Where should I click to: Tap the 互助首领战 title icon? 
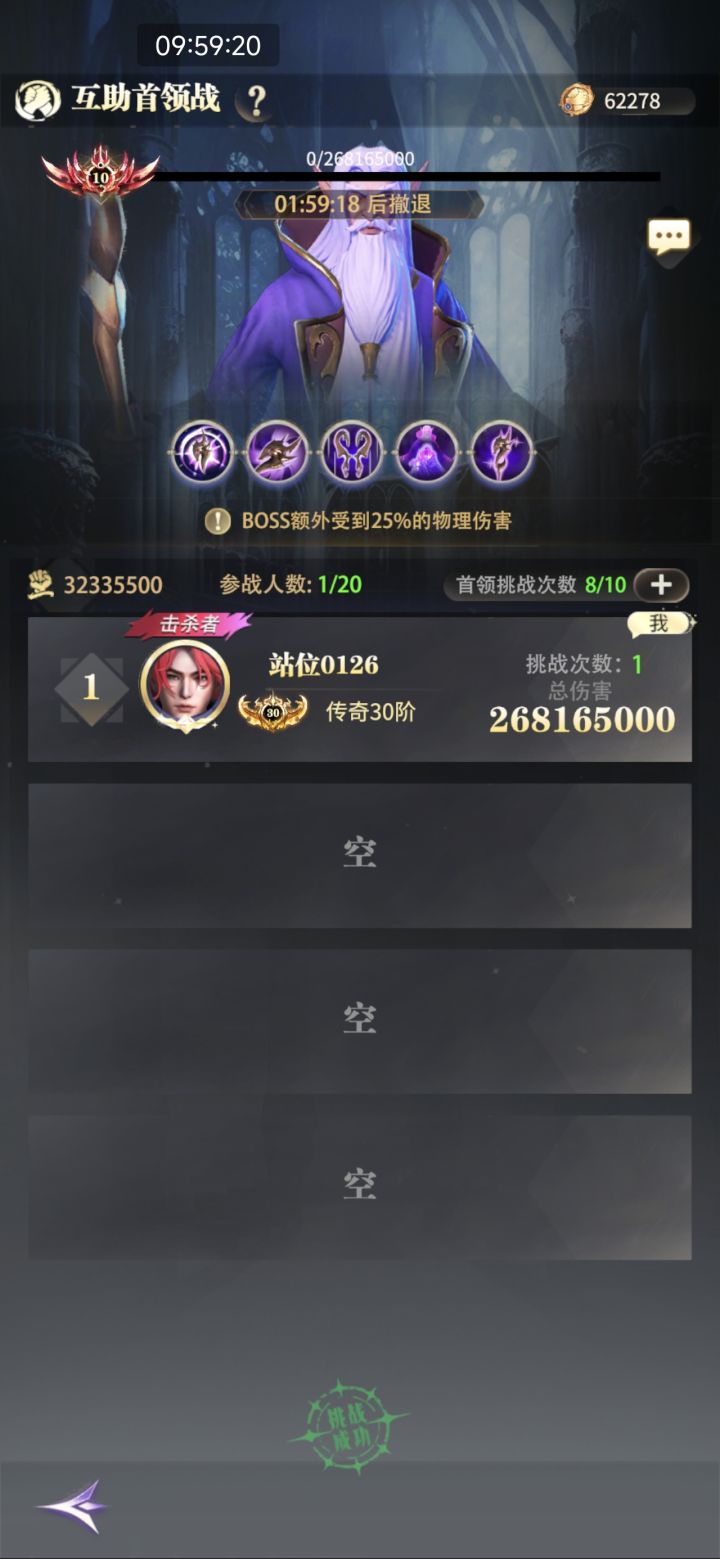[x=38, y=100]
